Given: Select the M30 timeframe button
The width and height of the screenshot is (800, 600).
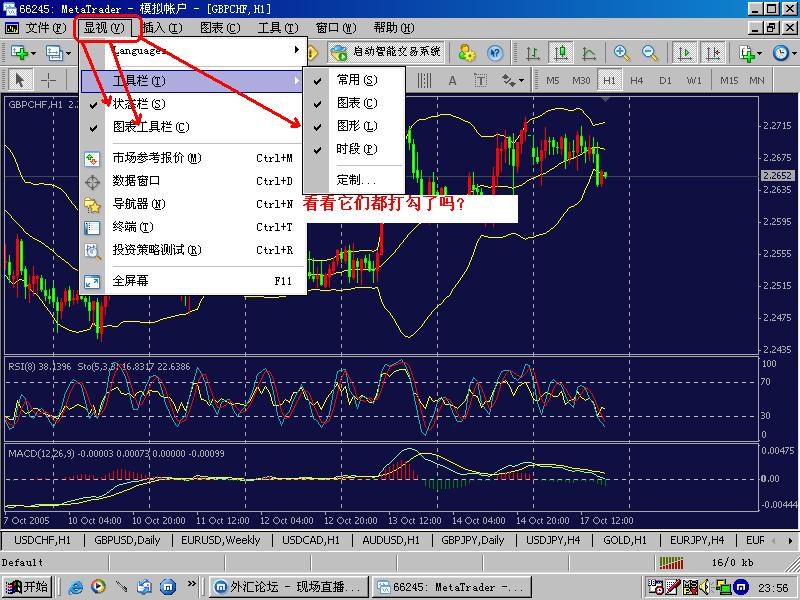Looking at the screenshot, I should click(581, 81).
